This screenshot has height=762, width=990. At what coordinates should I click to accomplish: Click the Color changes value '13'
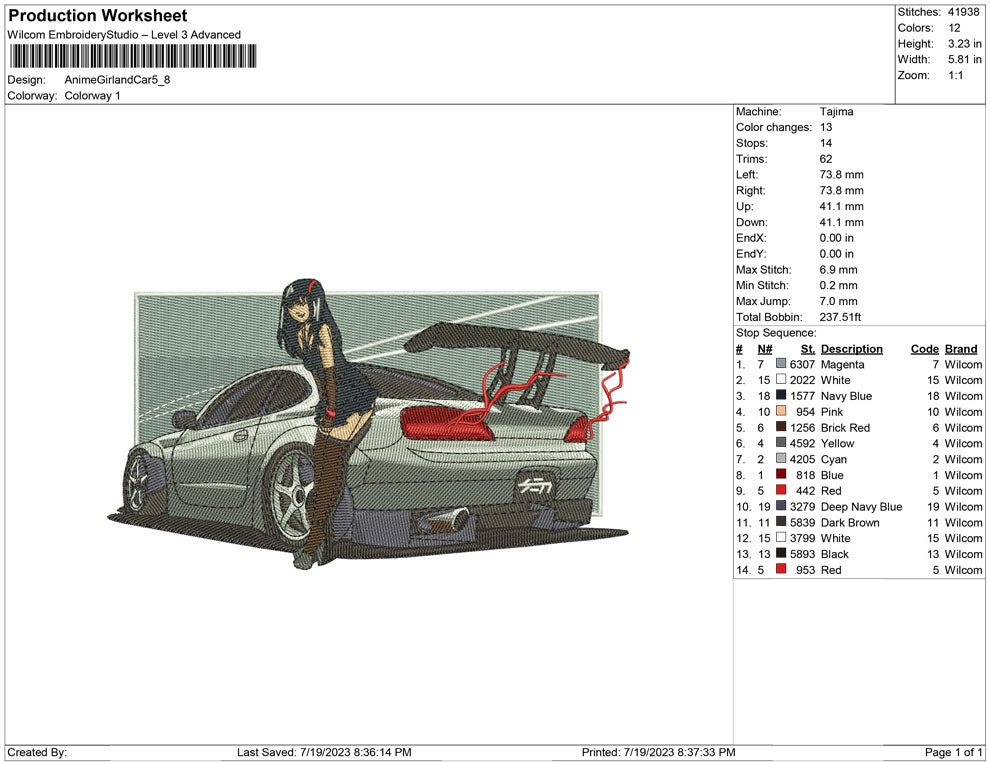(x=826, y=127)
